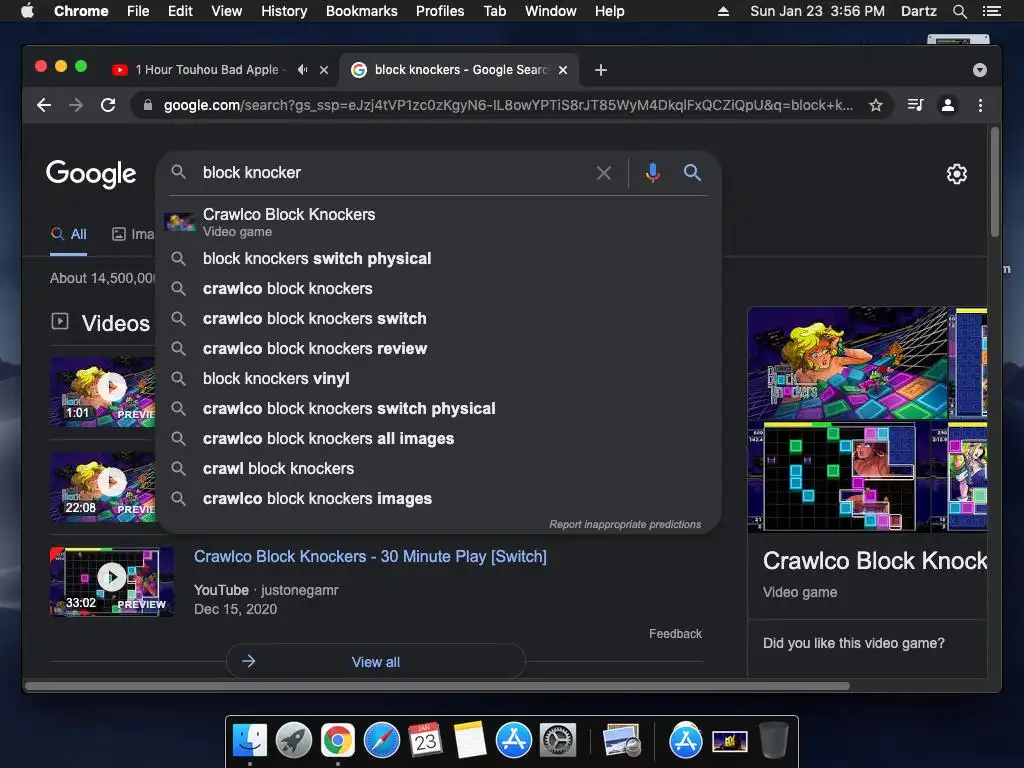Choose suggestion 'crawlco block knockers review'
This screenshot has height=768, width=1024.
pos(438,349)
